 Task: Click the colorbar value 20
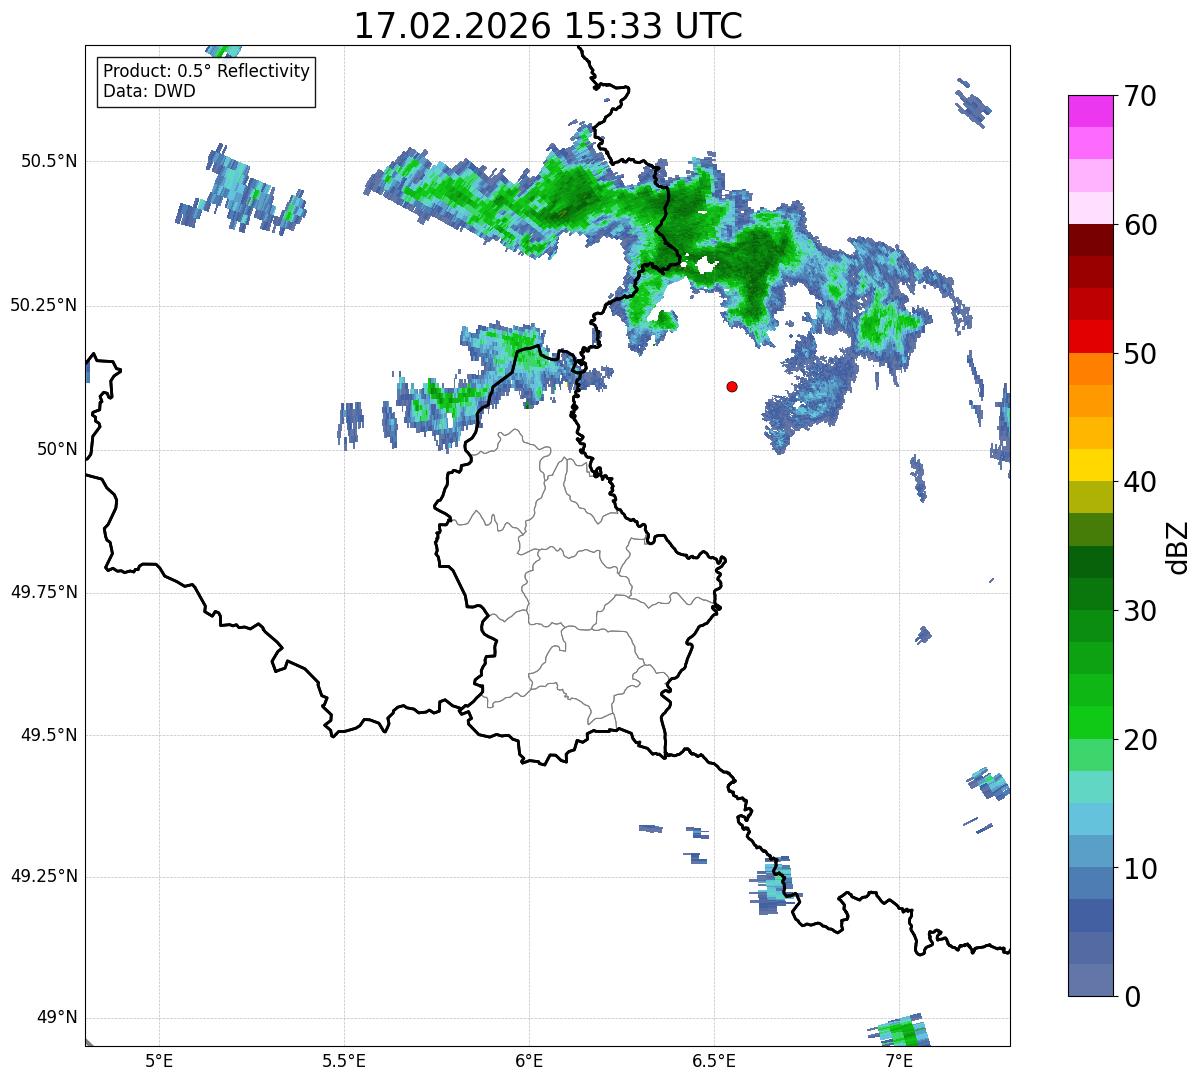pyautogui.click(x=1140, y=740)
